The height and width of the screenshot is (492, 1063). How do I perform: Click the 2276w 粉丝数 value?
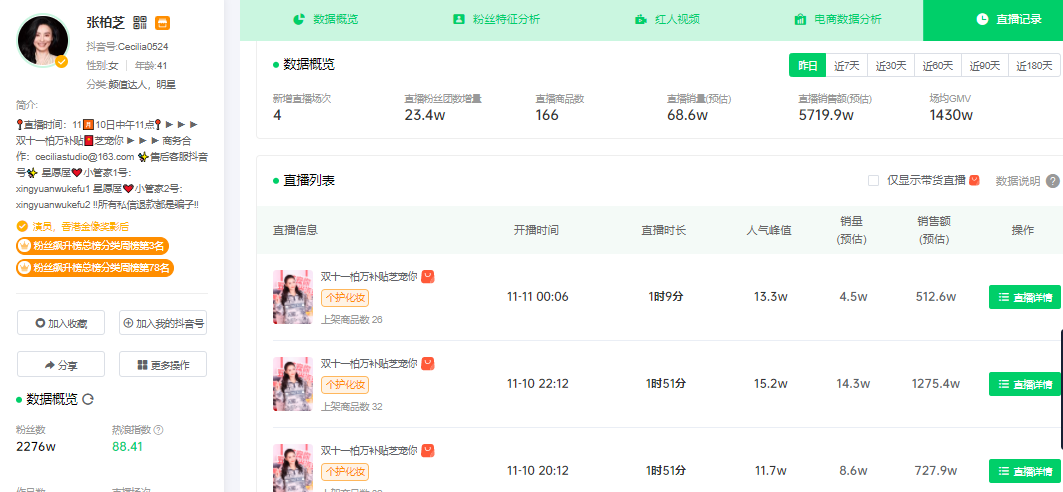click(36, 447)
